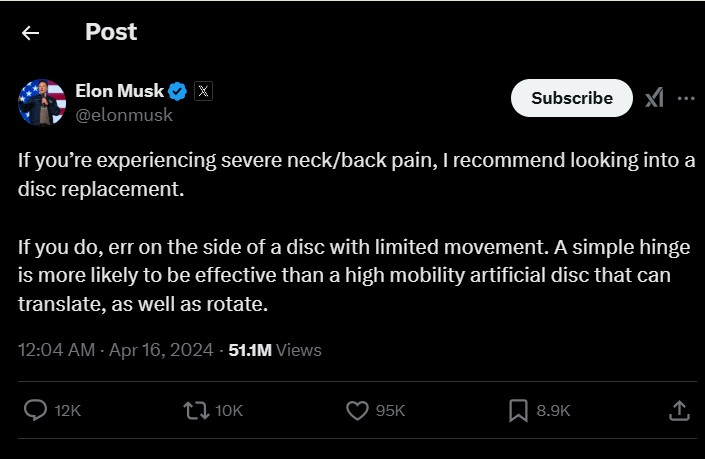Bookmark this post

(518, 410)
